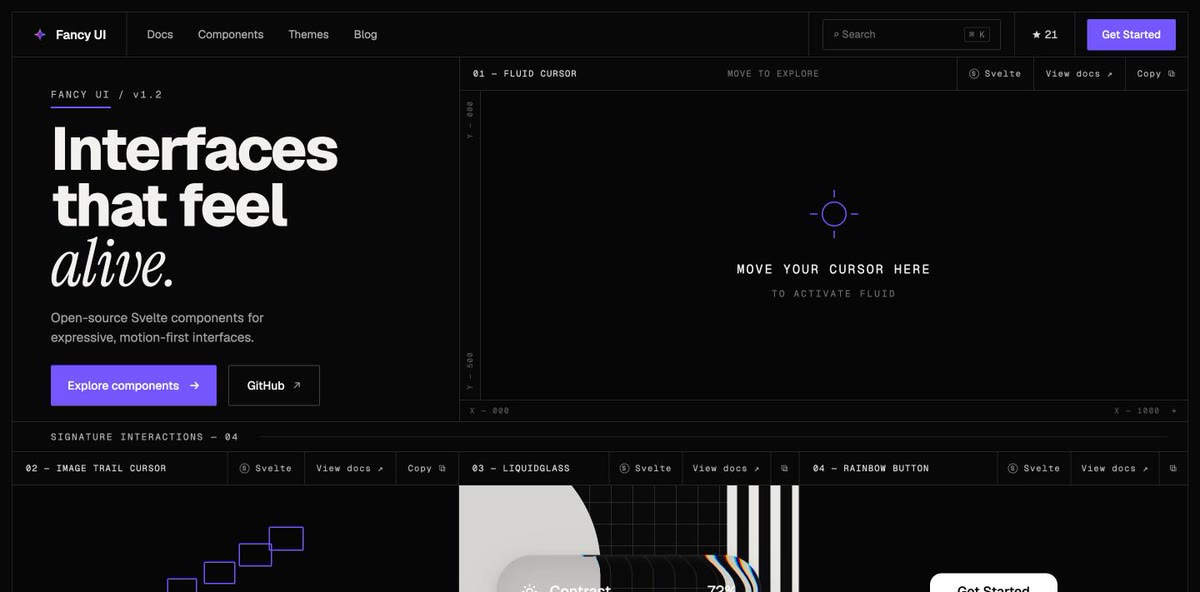Copy the Rainbow Button component code
This screenshot has width=1200, height=592.
click(x=1174, y=468)
